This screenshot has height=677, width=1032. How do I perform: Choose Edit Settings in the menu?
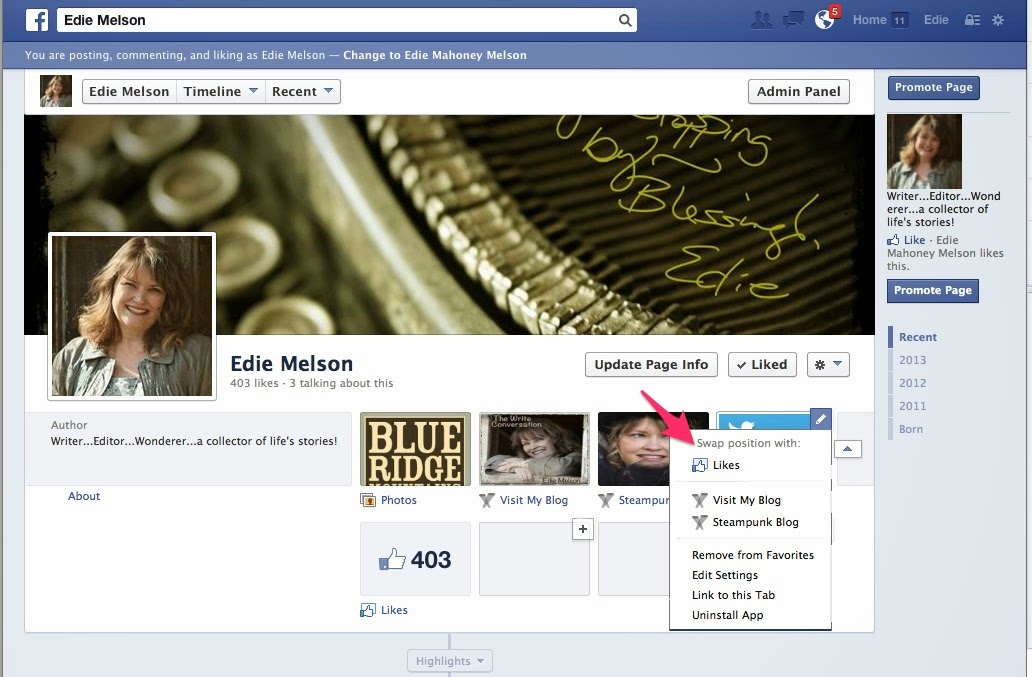tap(725, 575)
